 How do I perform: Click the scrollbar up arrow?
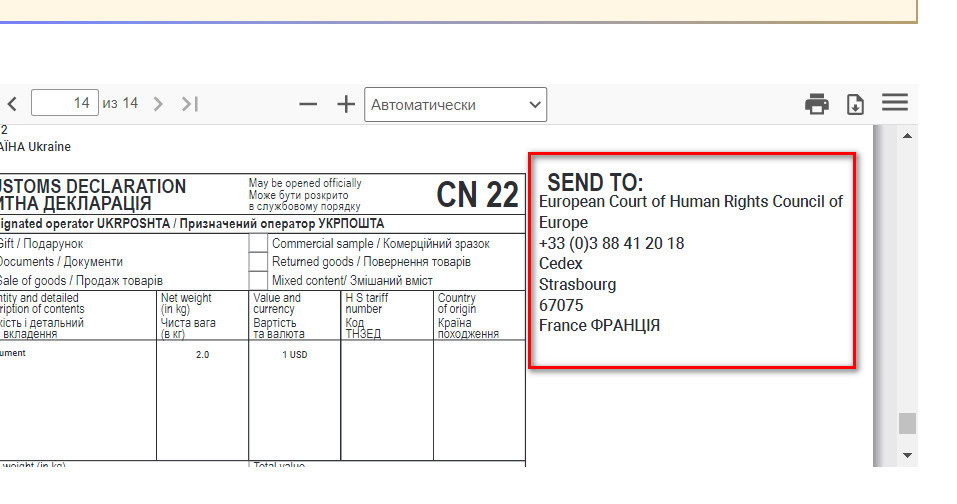[907, 135]
